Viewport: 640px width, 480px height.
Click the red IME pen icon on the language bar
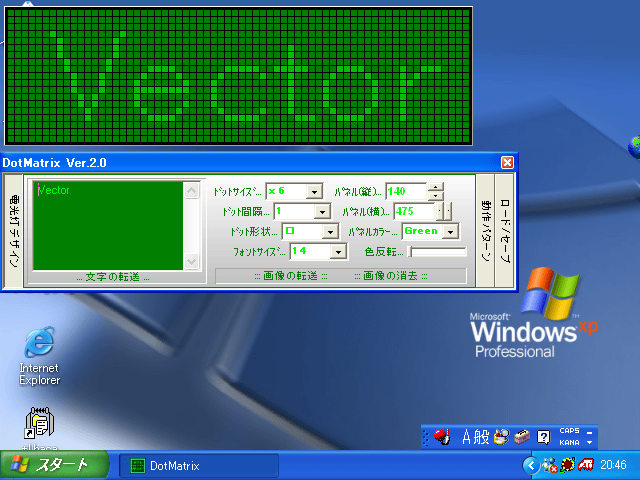coord(442,437)
